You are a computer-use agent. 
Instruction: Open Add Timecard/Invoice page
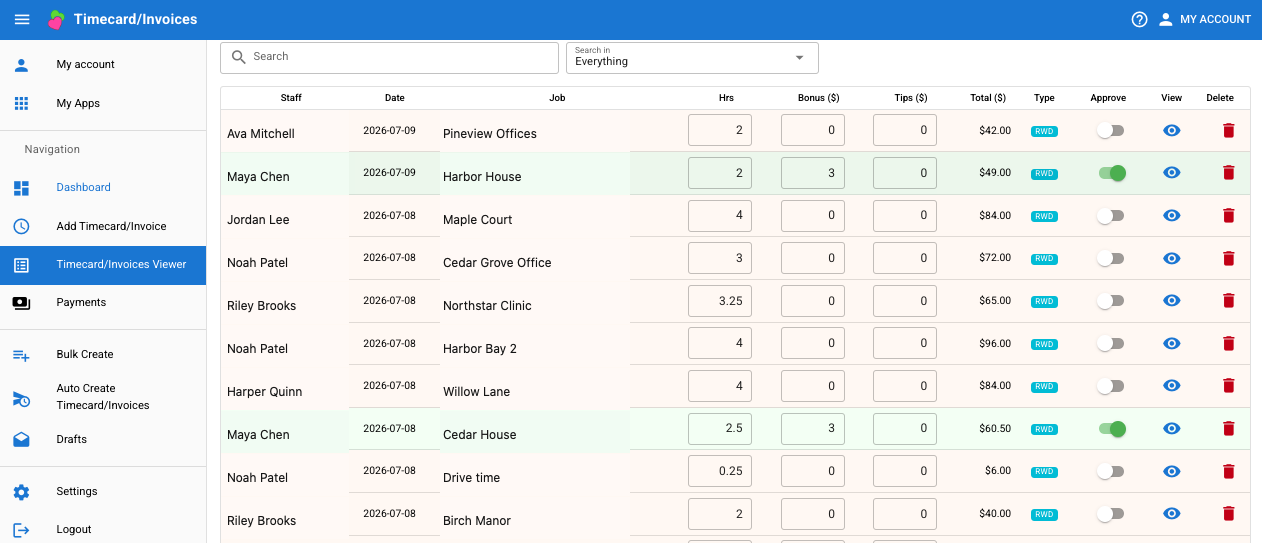pyautogui.click(x=103, y=227)
